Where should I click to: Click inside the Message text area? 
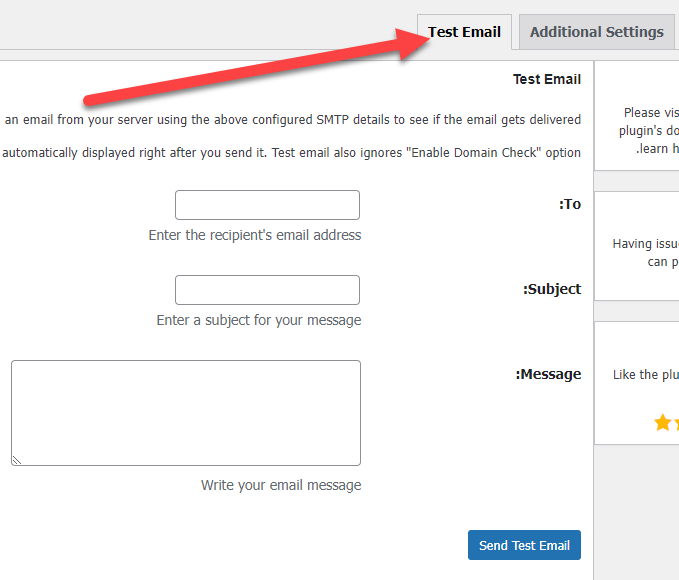(186, 412)
